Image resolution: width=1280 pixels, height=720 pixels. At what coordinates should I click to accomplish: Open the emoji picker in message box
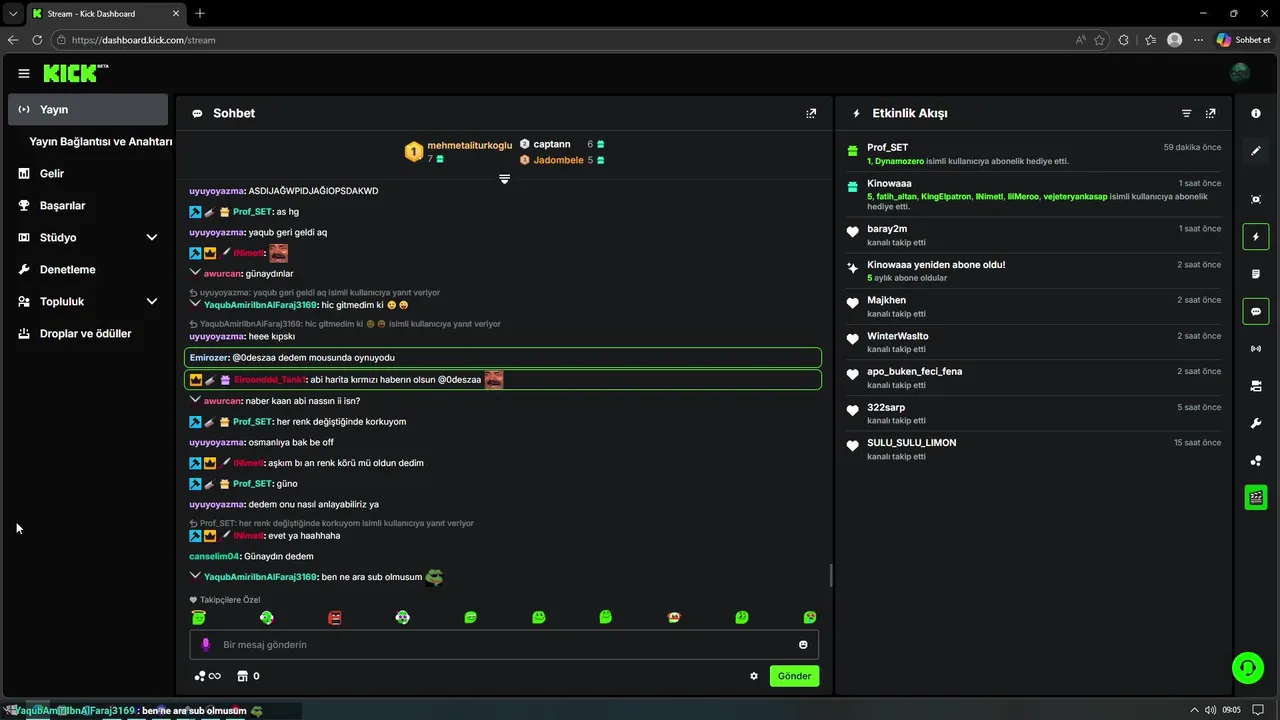click(803, 645)
